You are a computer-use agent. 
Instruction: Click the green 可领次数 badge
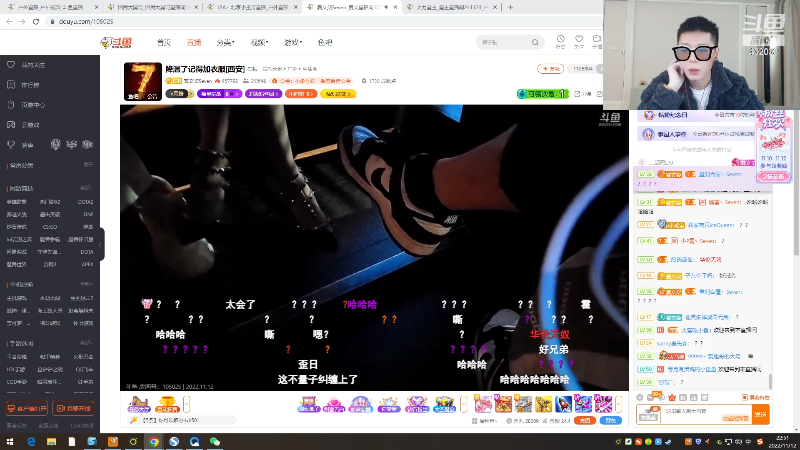[543, 94]
